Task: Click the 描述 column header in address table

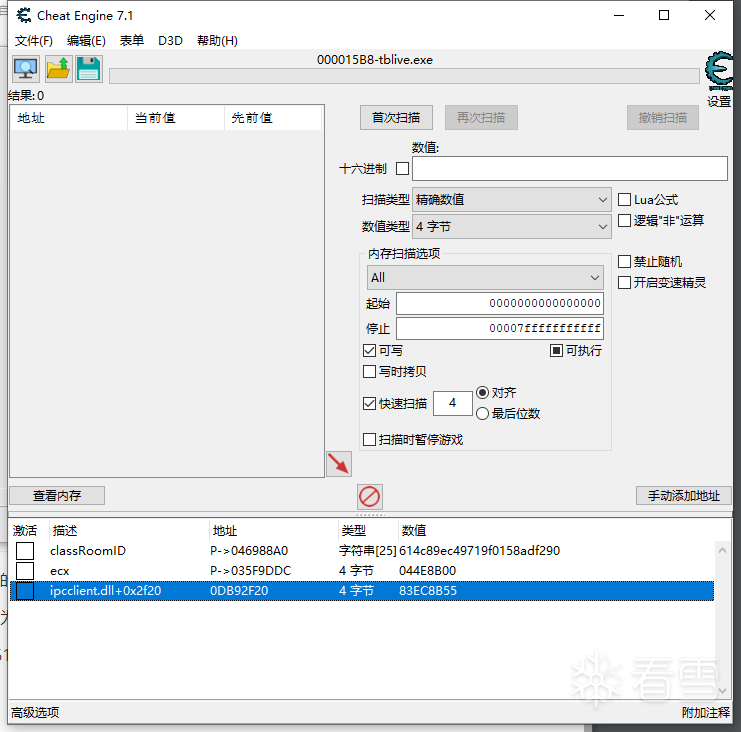Action: [129, 531]
